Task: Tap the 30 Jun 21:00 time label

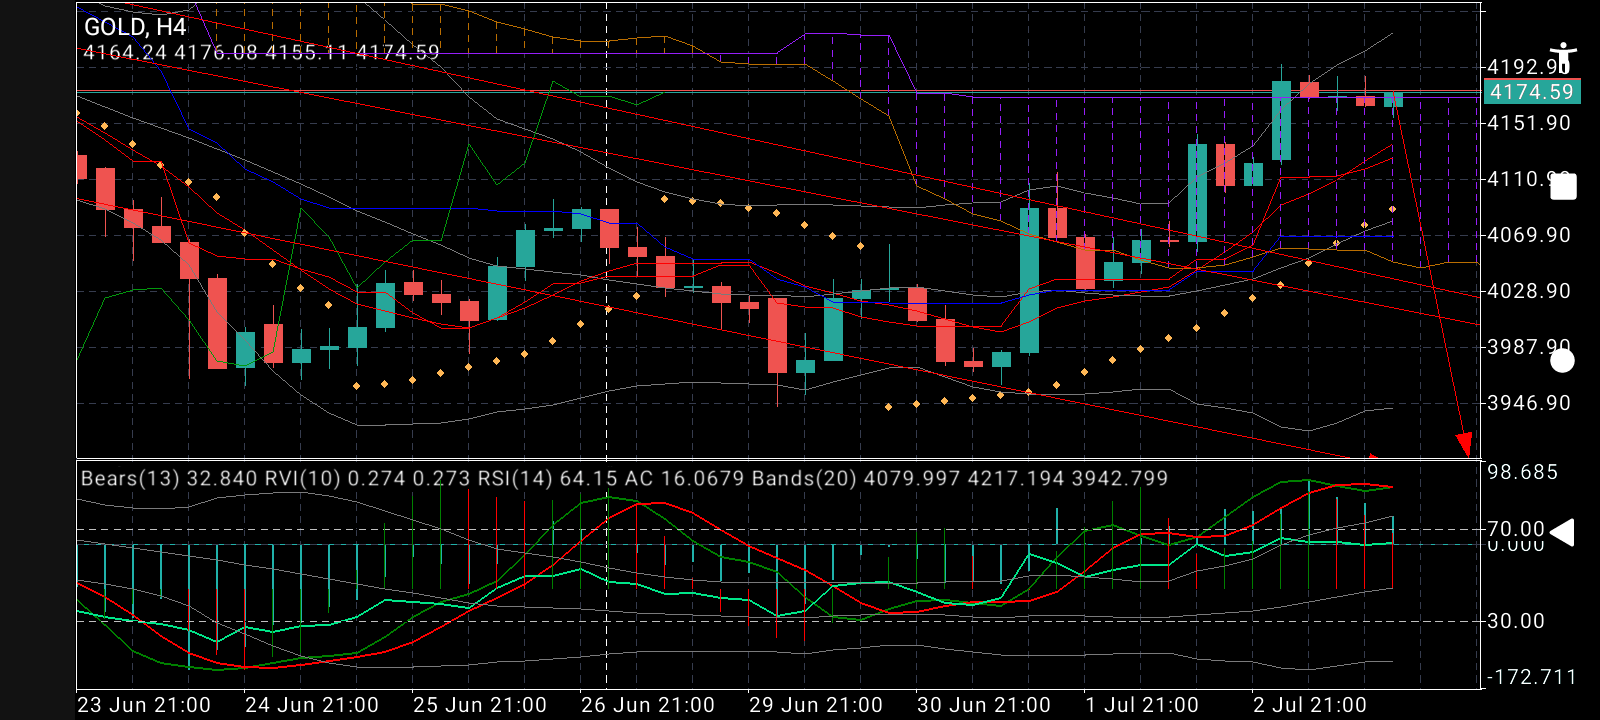Action: click(984, 705)
